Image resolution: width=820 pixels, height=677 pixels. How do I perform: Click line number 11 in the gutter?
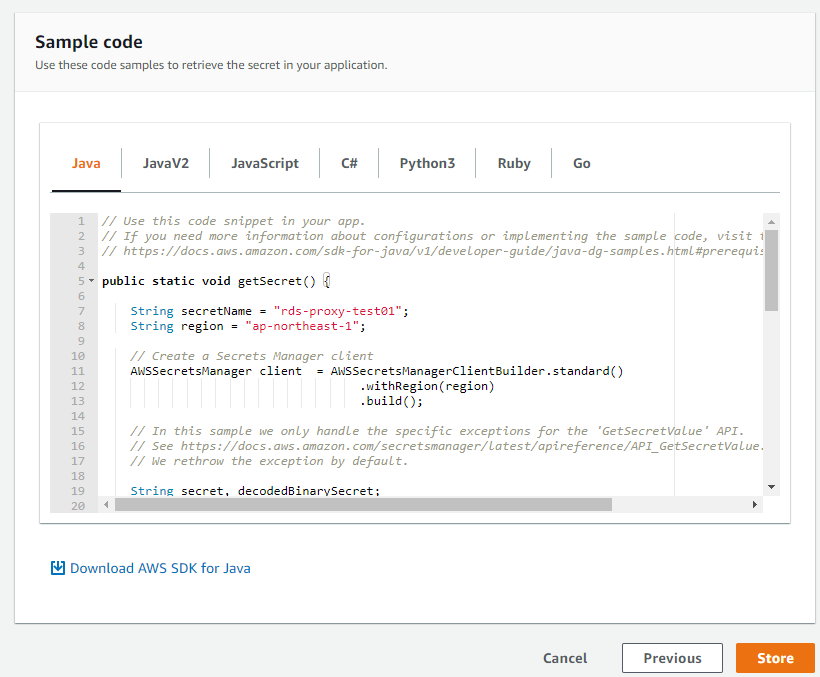(78, 371)
